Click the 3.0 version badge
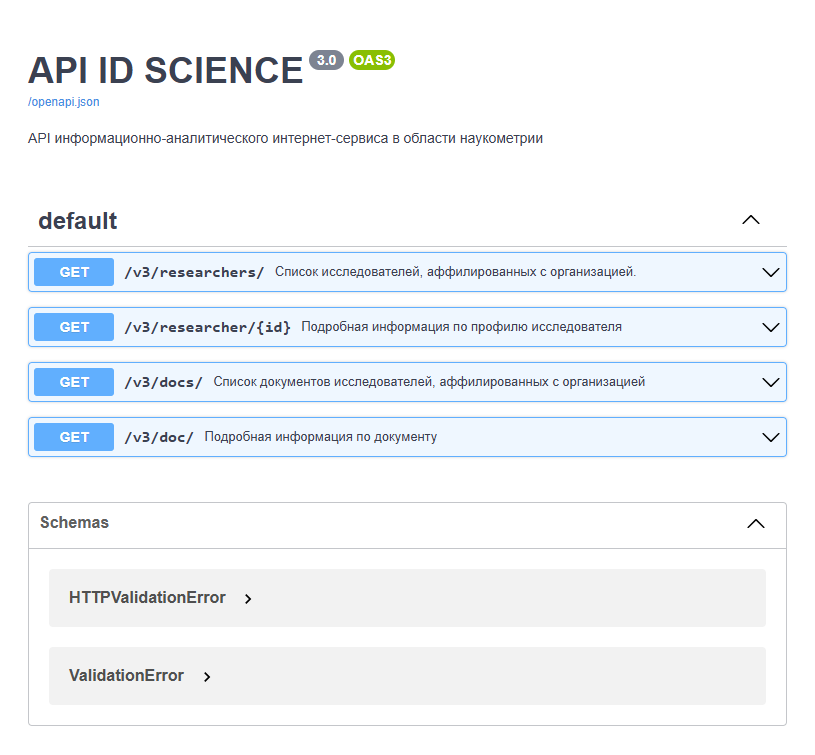The width and height of the screenshot is (815, 755). [x=325, y=60]
